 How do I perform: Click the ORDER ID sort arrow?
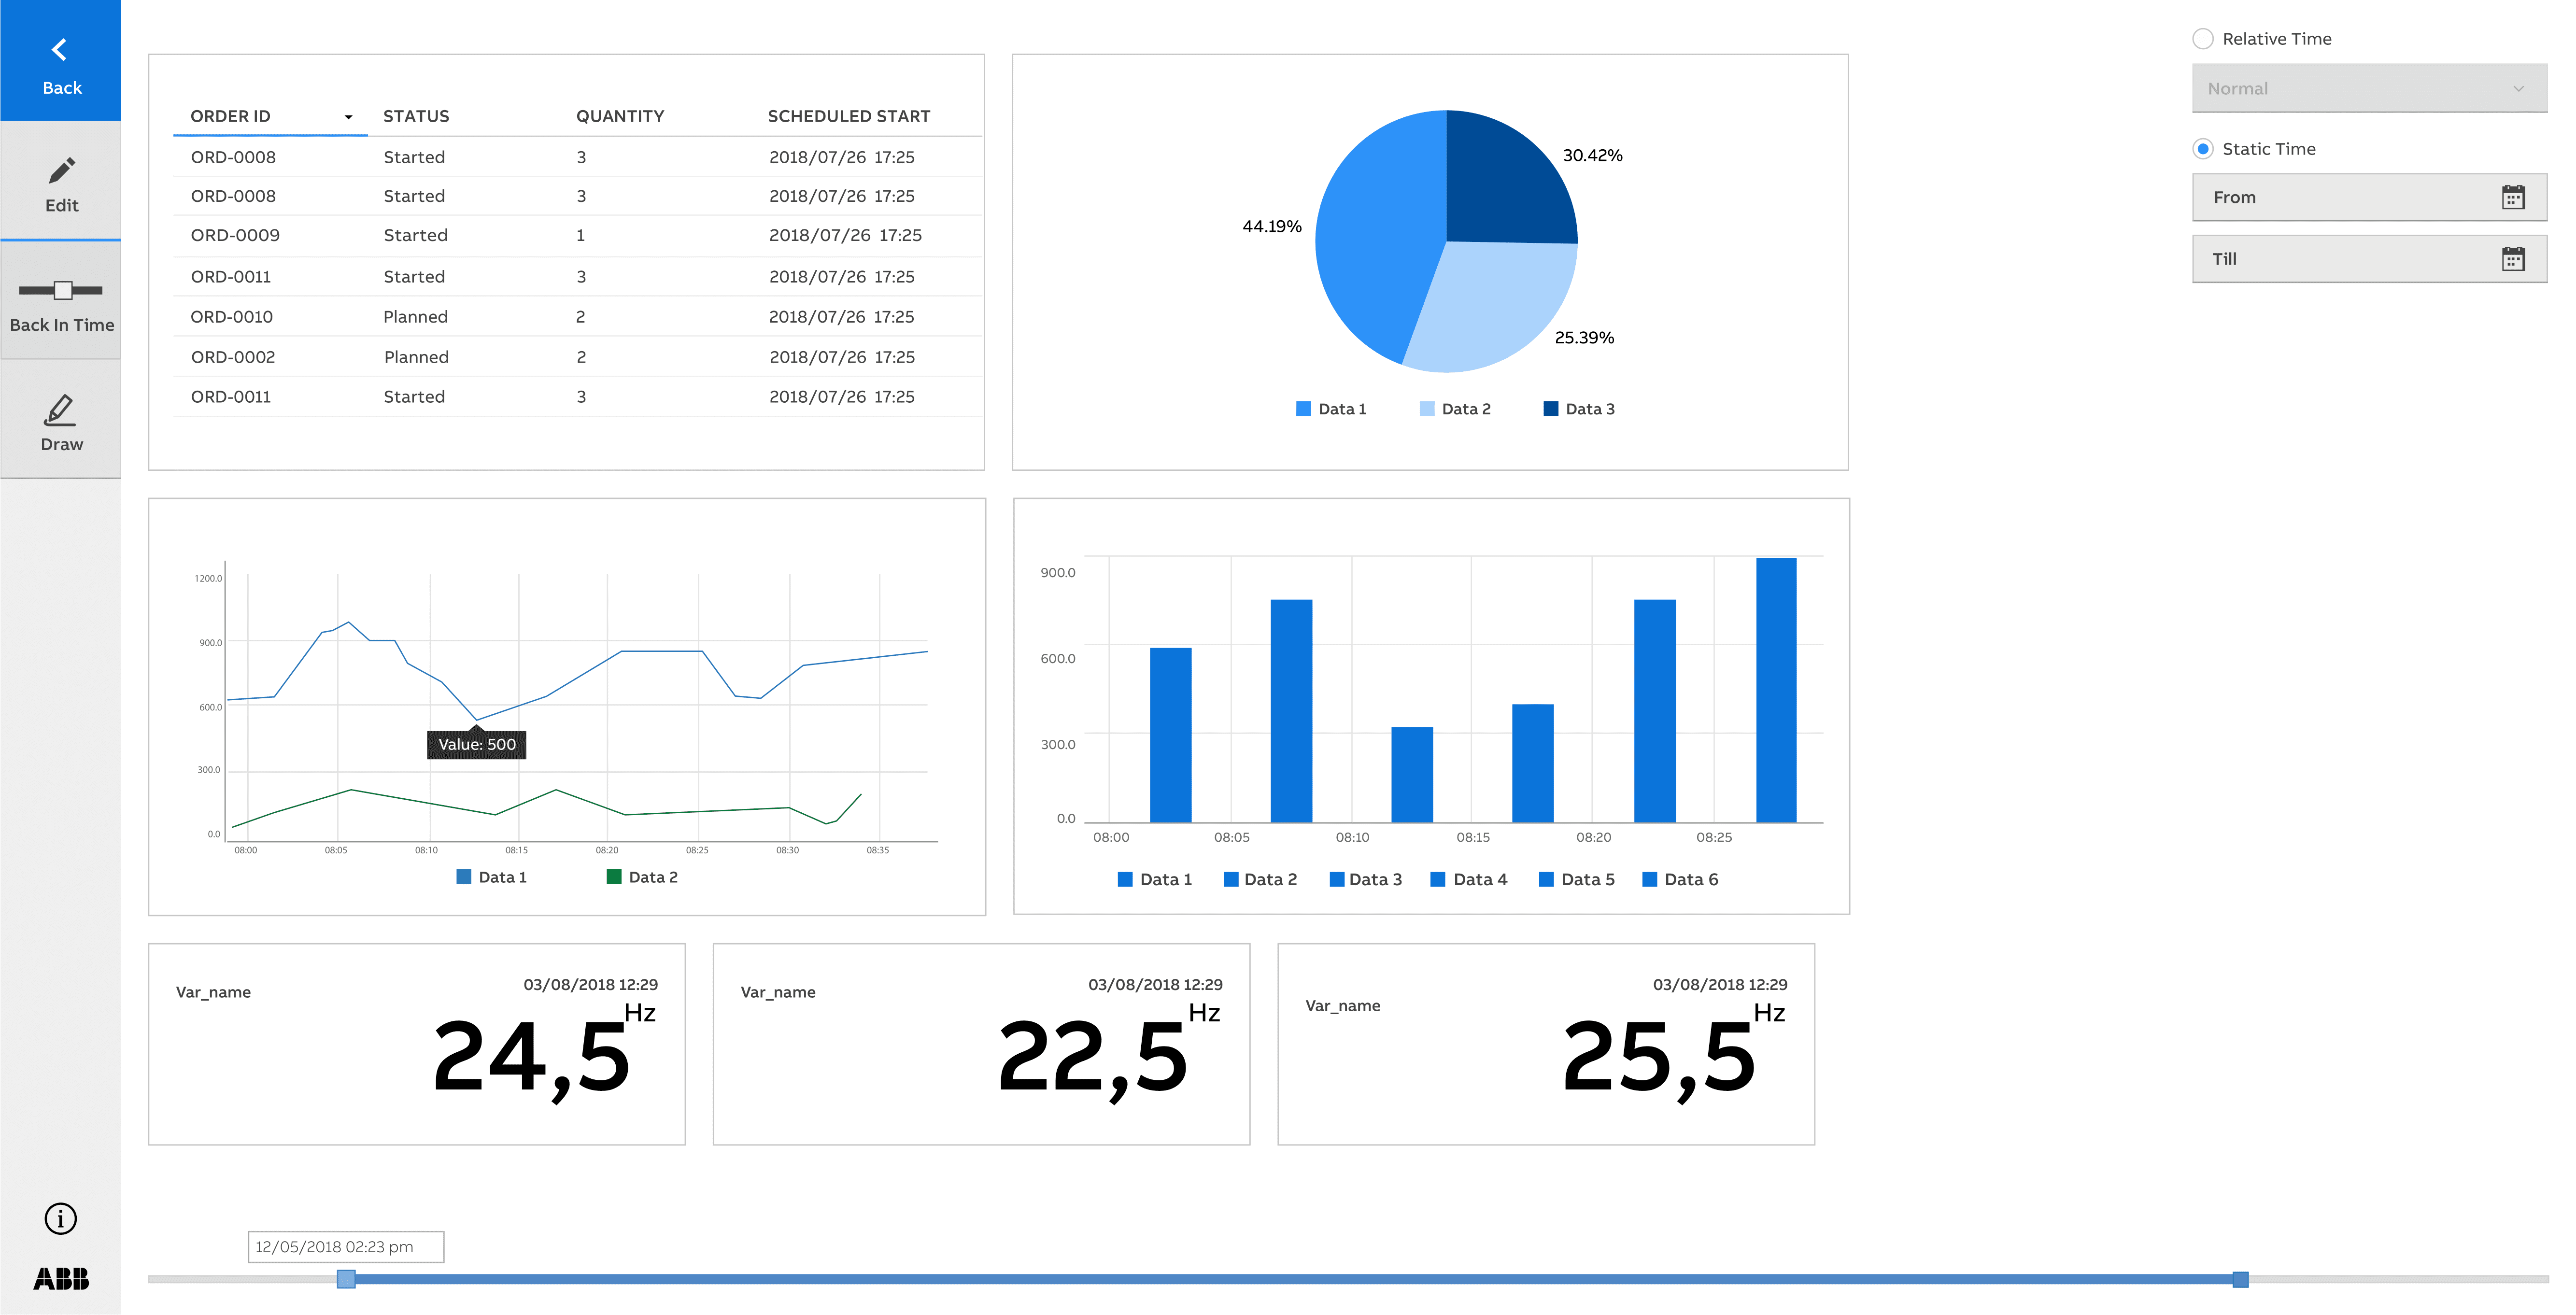[x=348, y=117]
